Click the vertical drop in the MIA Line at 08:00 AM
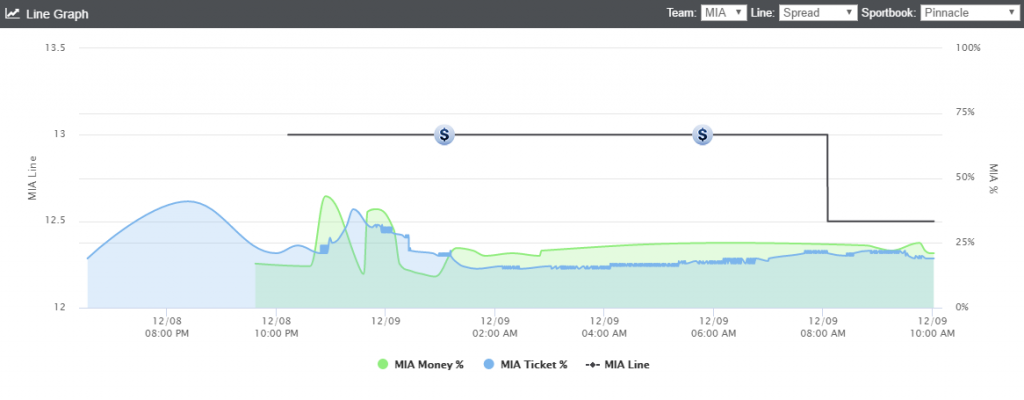 (827, 180)
